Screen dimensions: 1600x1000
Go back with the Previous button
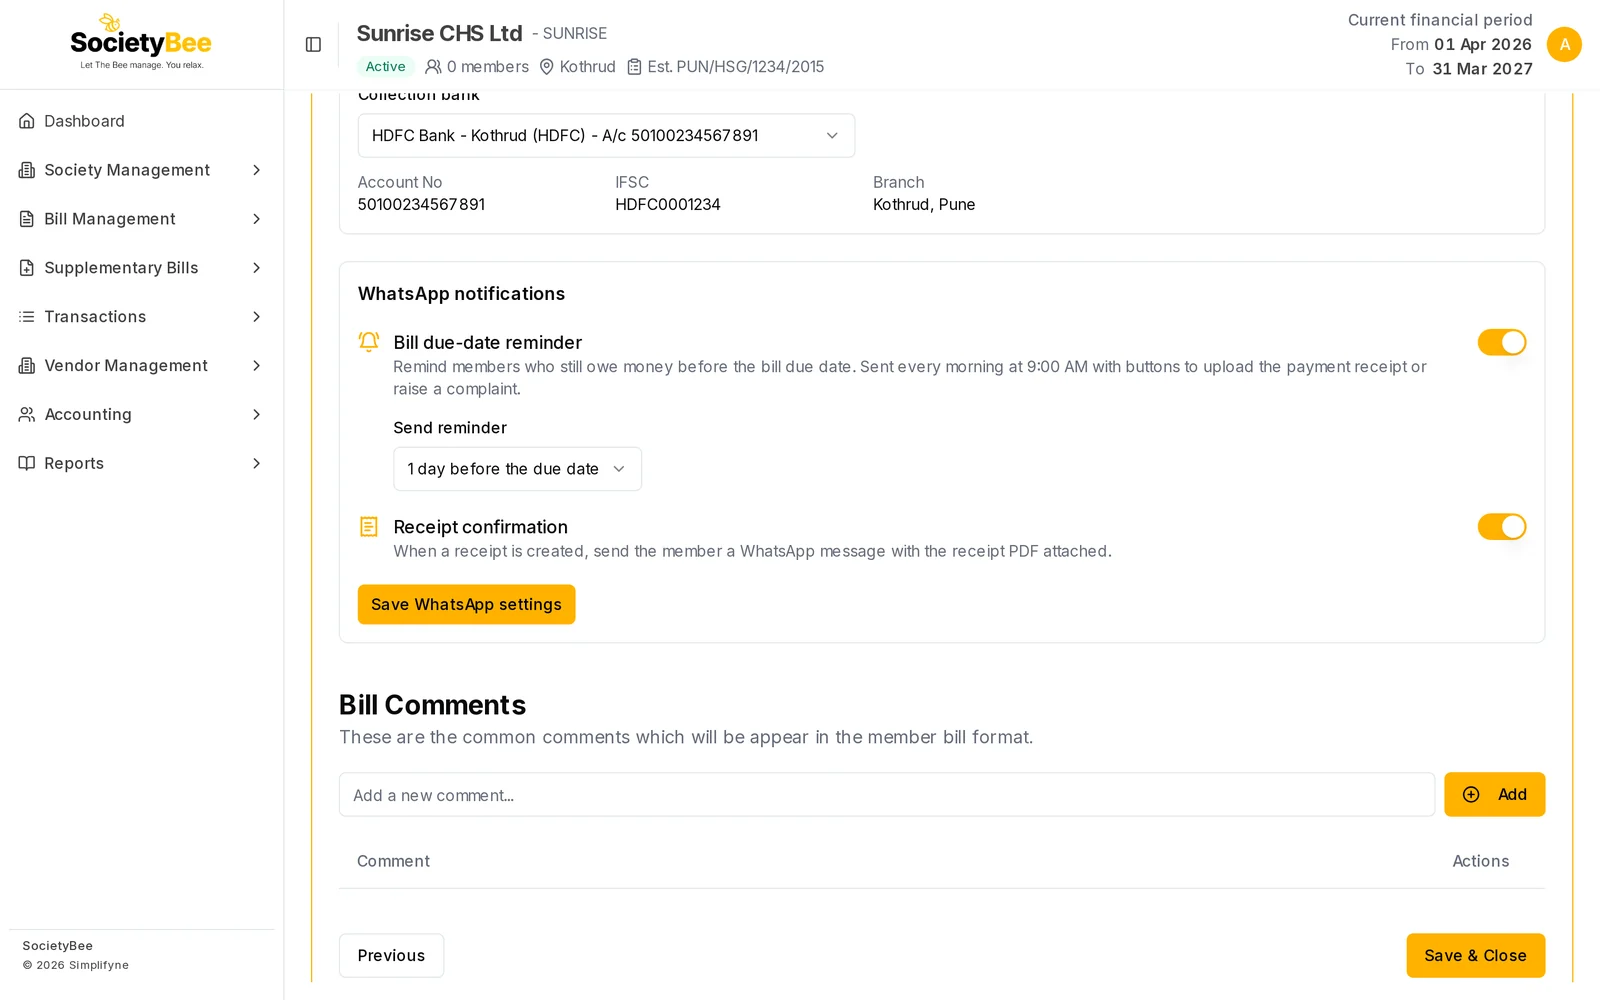coord(391,956)
